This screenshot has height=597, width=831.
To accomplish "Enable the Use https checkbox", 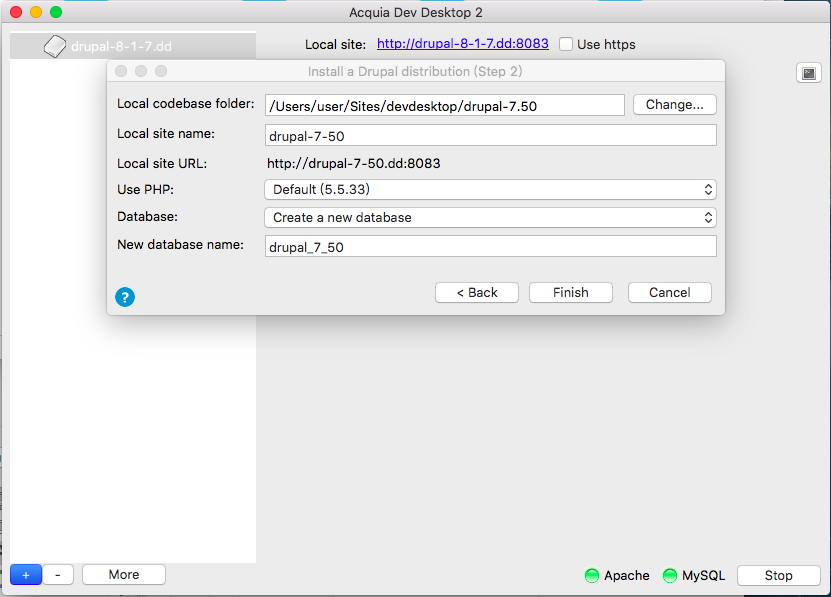I will pos(566,44).
